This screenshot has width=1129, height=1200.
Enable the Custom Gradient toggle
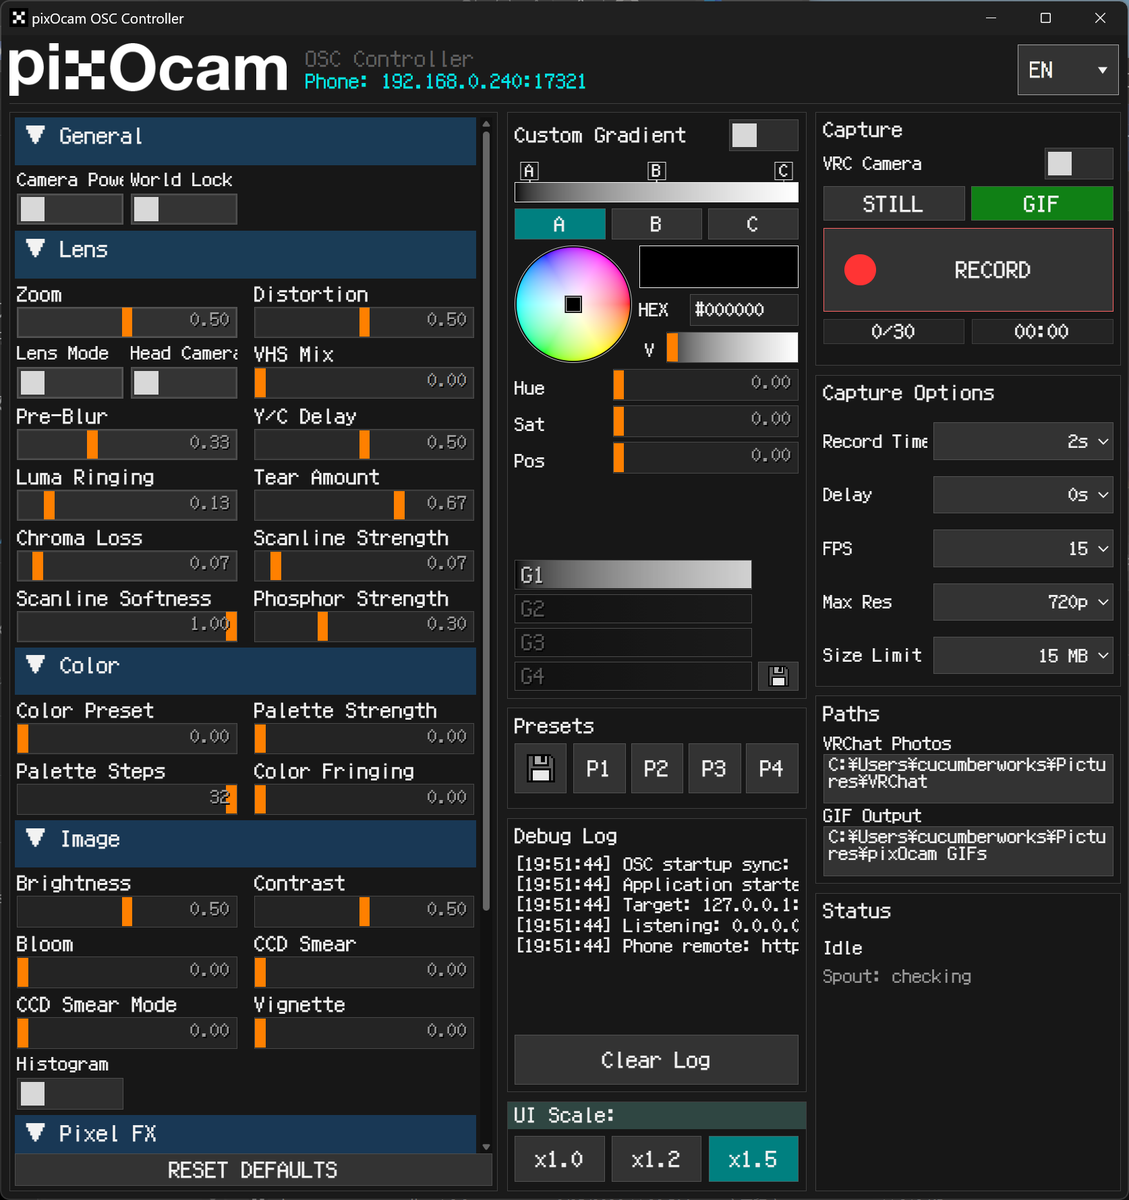764,135
